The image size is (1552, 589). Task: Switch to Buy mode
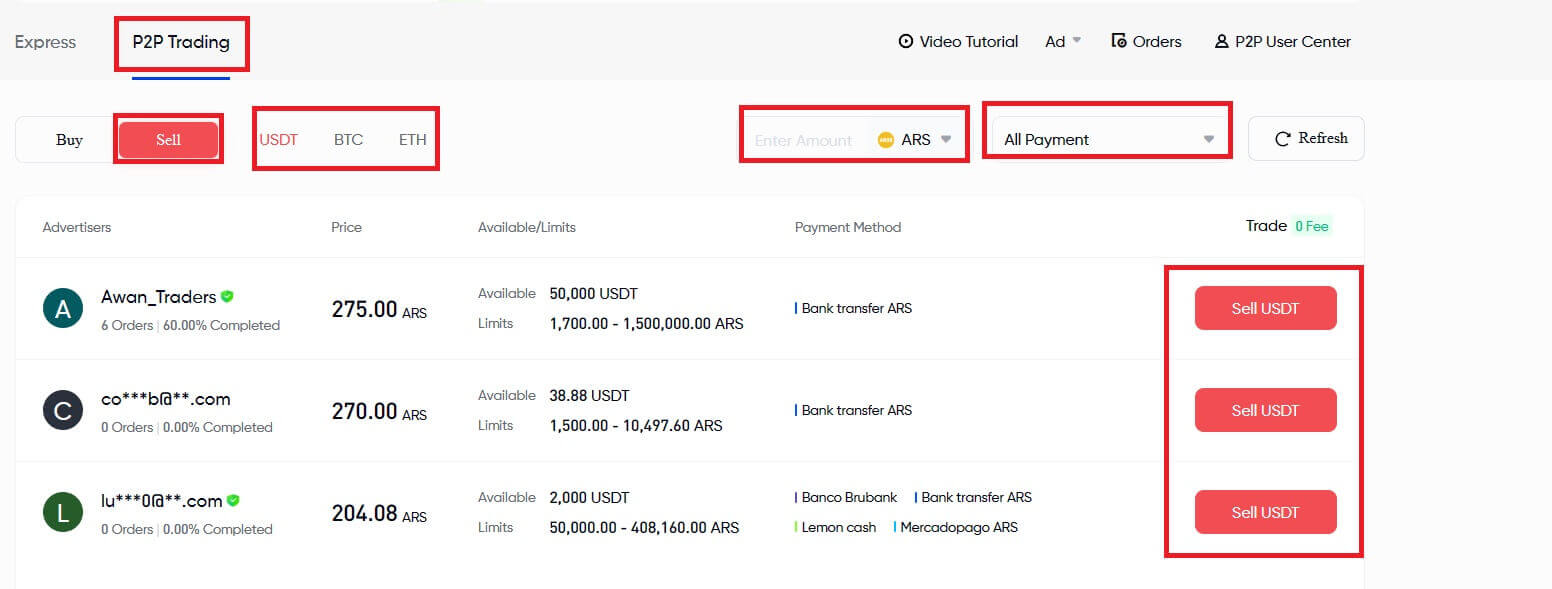point(69,139)
